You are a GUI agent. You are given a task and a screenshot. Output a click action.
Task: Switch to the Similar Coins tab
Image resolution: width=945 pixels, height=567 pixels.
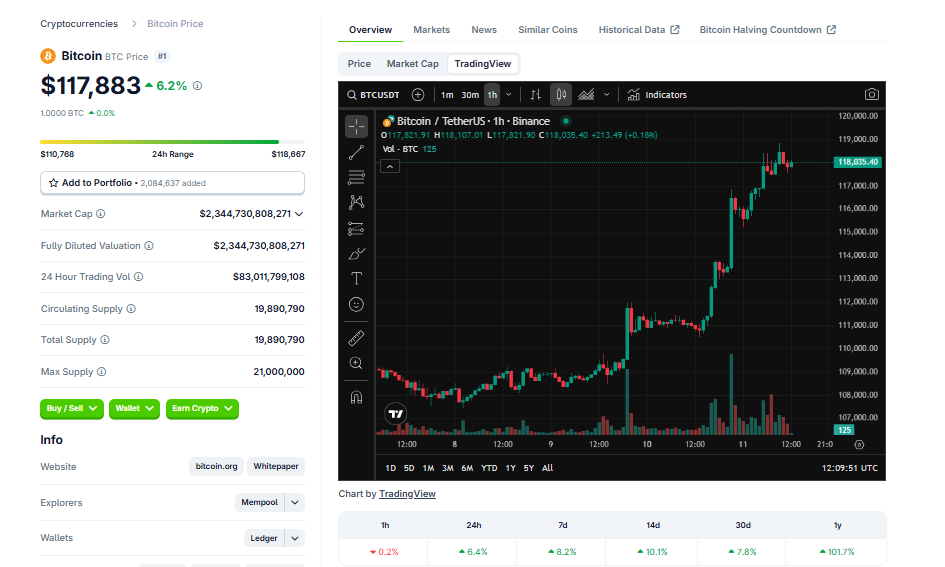(548, 30)
